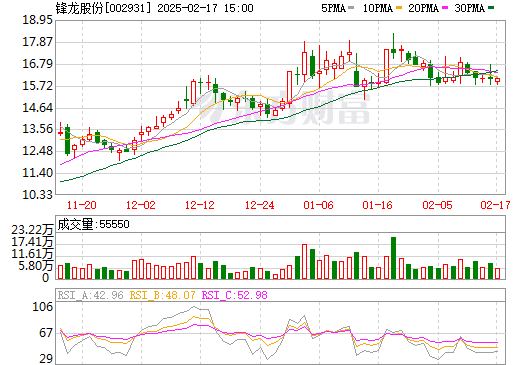Click the 18.95 price axis label

[37, 20]
